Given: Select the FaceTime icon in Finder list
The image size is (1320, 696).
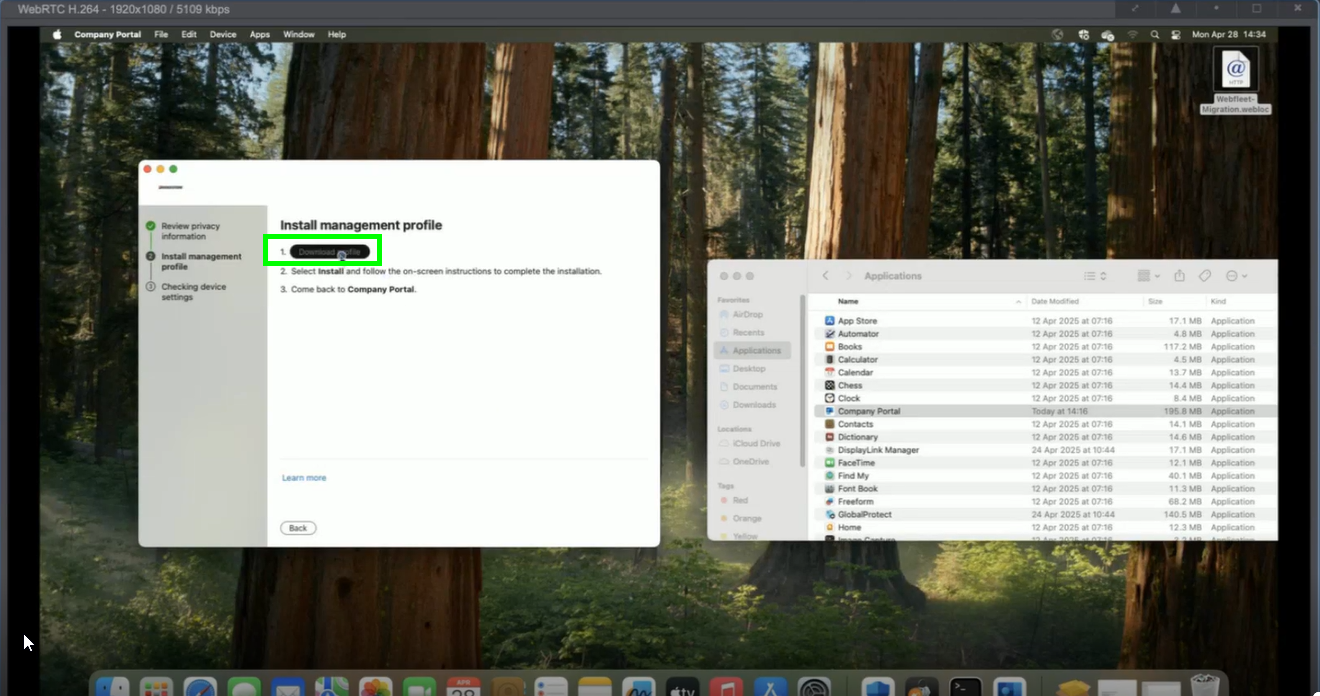Looking at the screenshot, I should coord(829,464).
